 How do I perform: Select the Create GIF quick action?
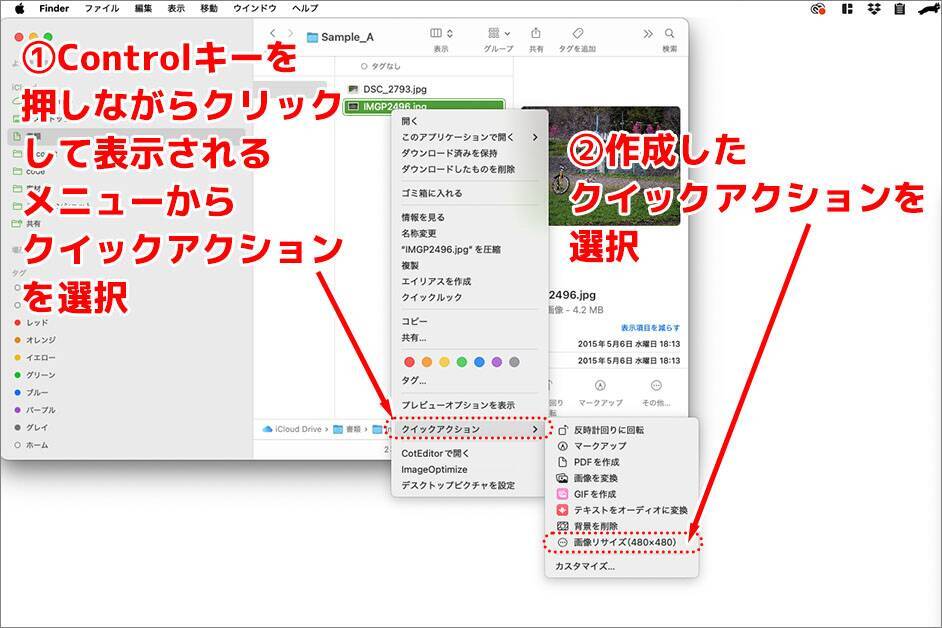[594, 494]
